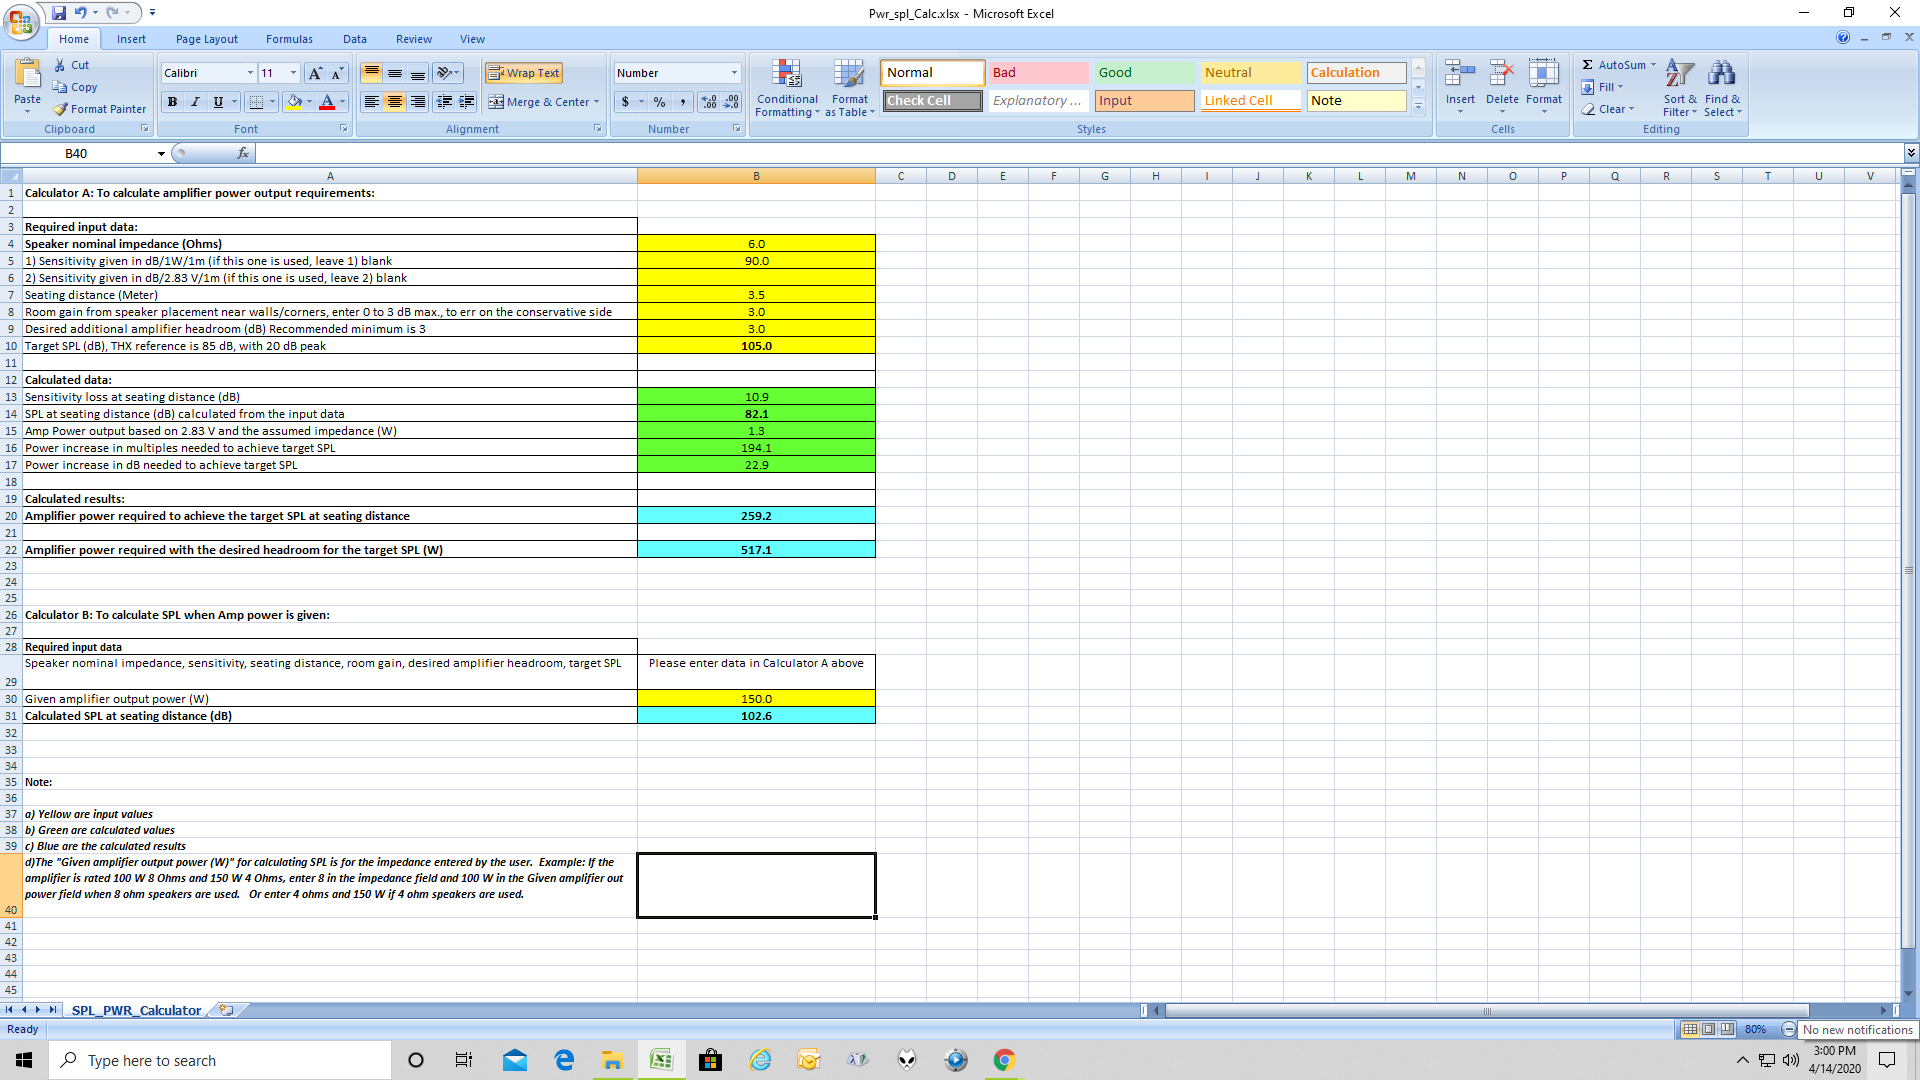Click in the formula bar input
1920x1080 pixels.
point(1078,153)
